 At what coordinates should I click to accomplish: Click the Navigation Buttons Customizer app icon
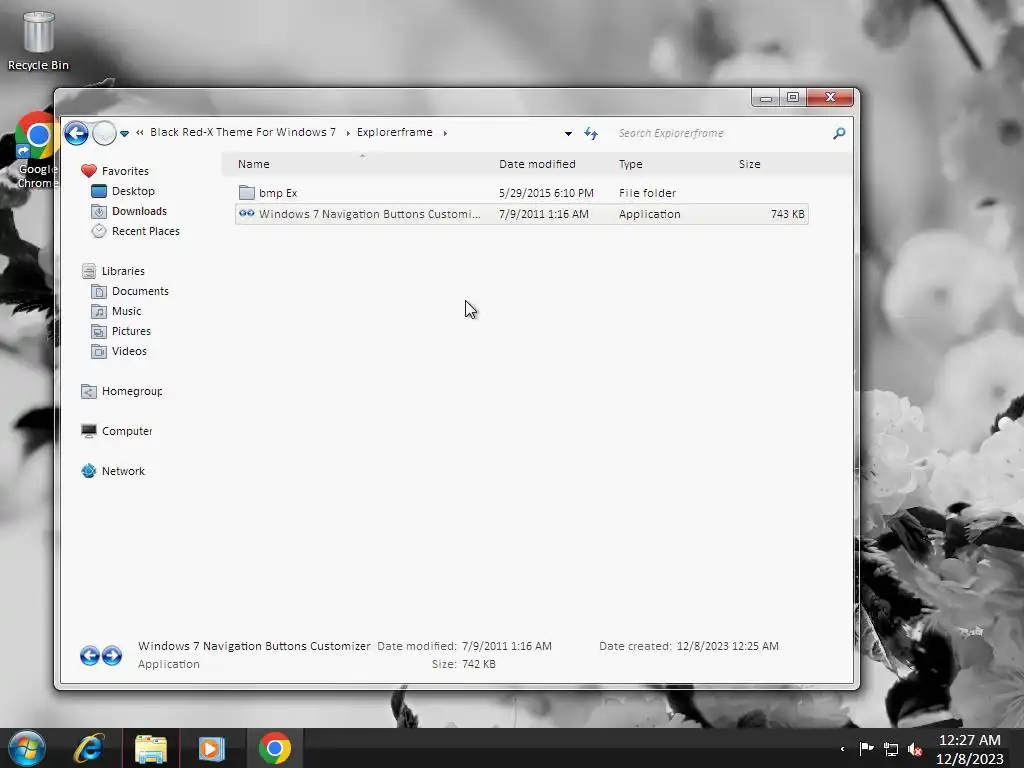point(246,214)
